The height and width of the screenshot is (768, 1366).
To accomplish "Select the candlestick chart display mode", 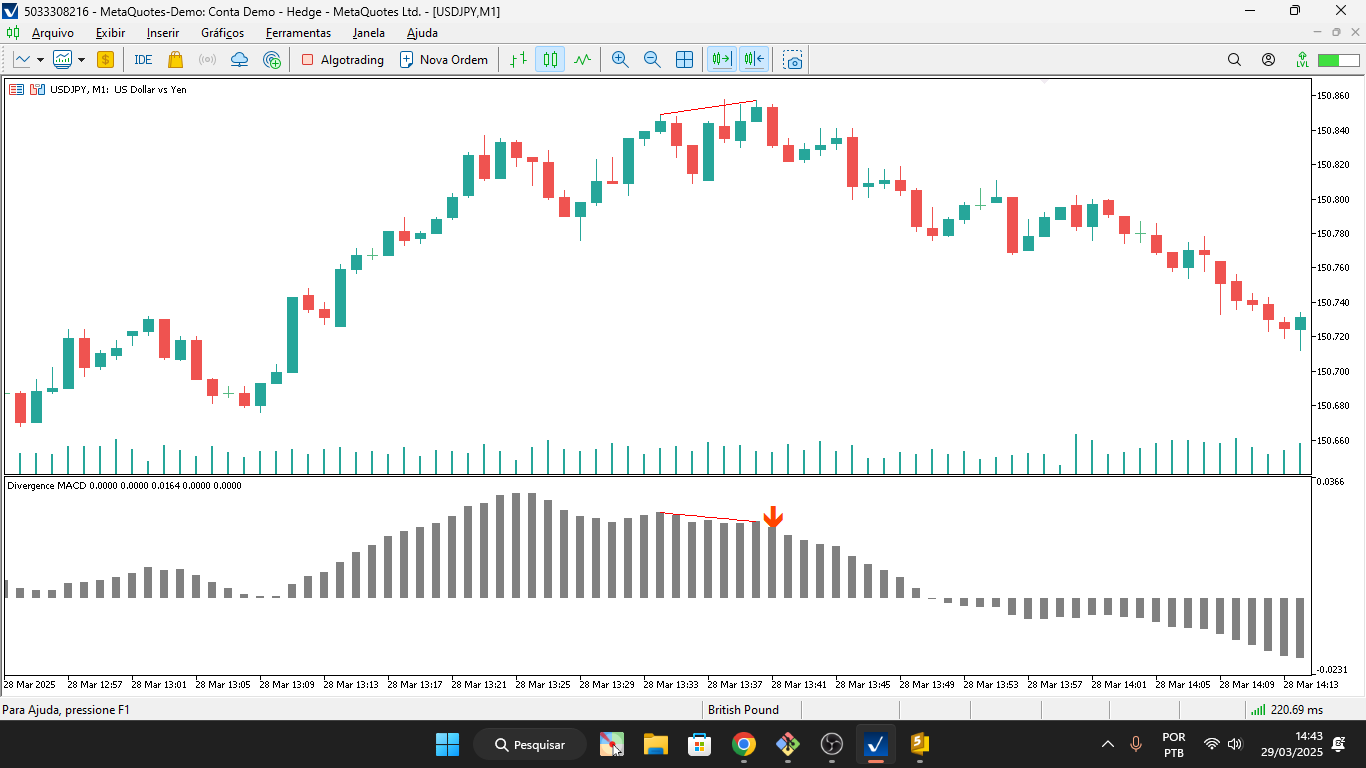I will click(x=548, y=59).
